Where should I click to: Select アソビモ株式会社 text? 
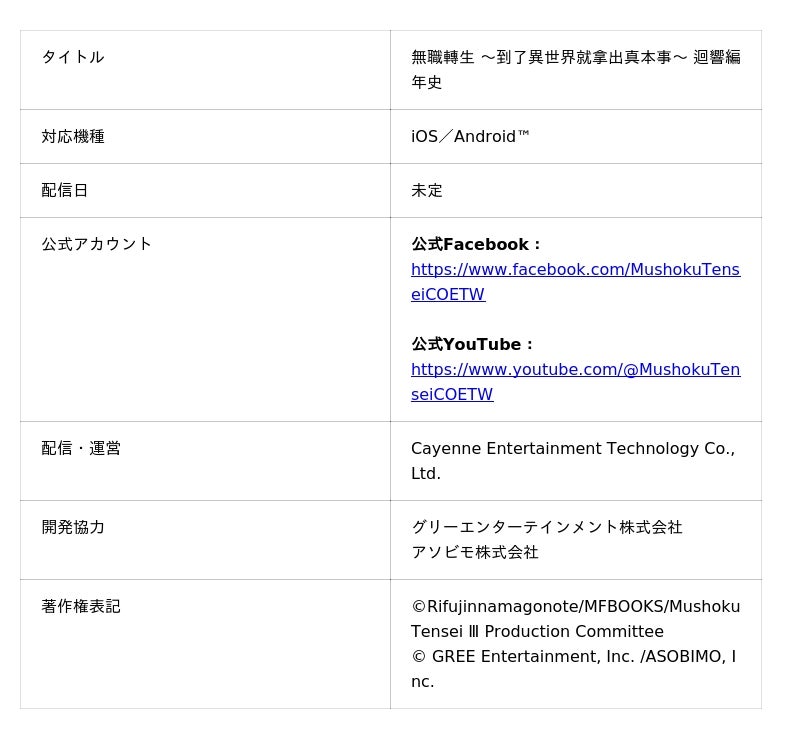point(474,552)
